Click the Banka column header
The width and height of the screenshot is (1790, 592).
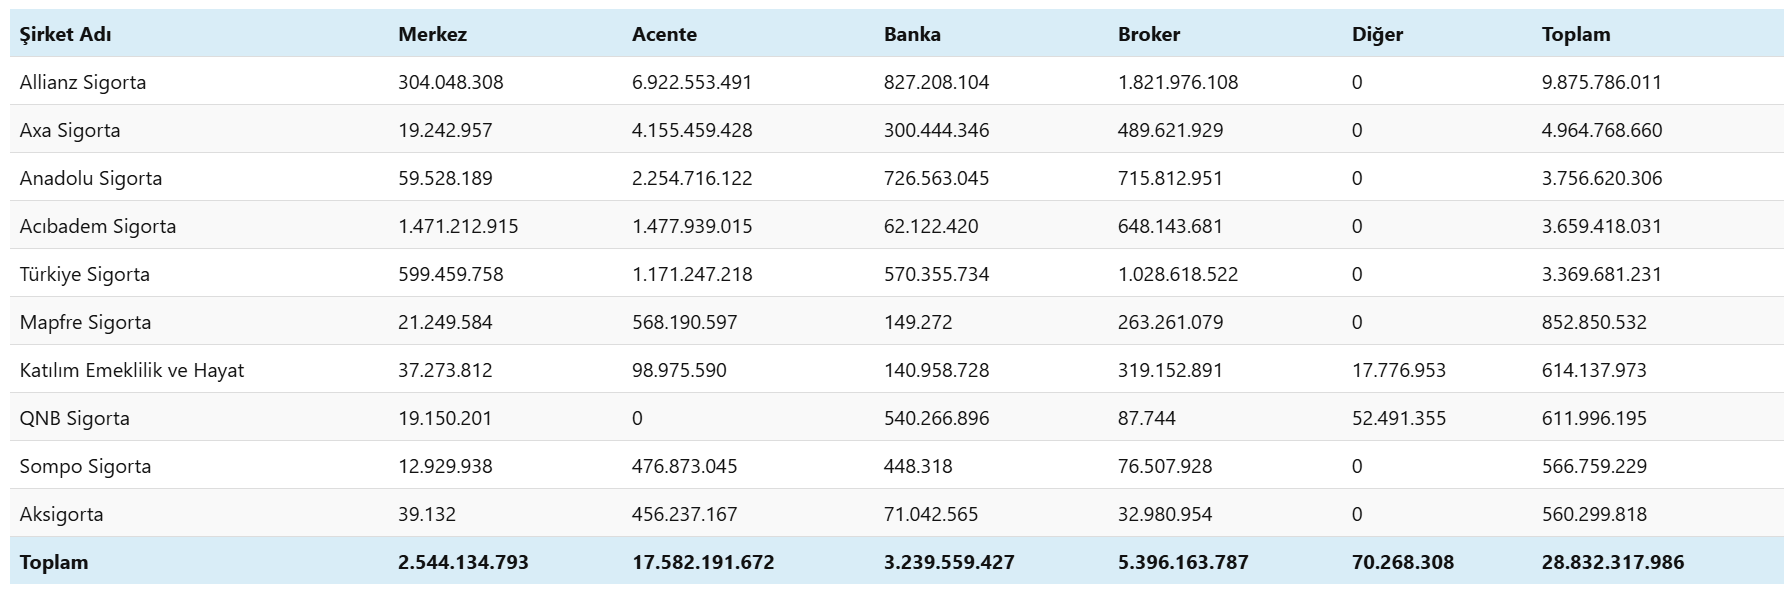912,34
